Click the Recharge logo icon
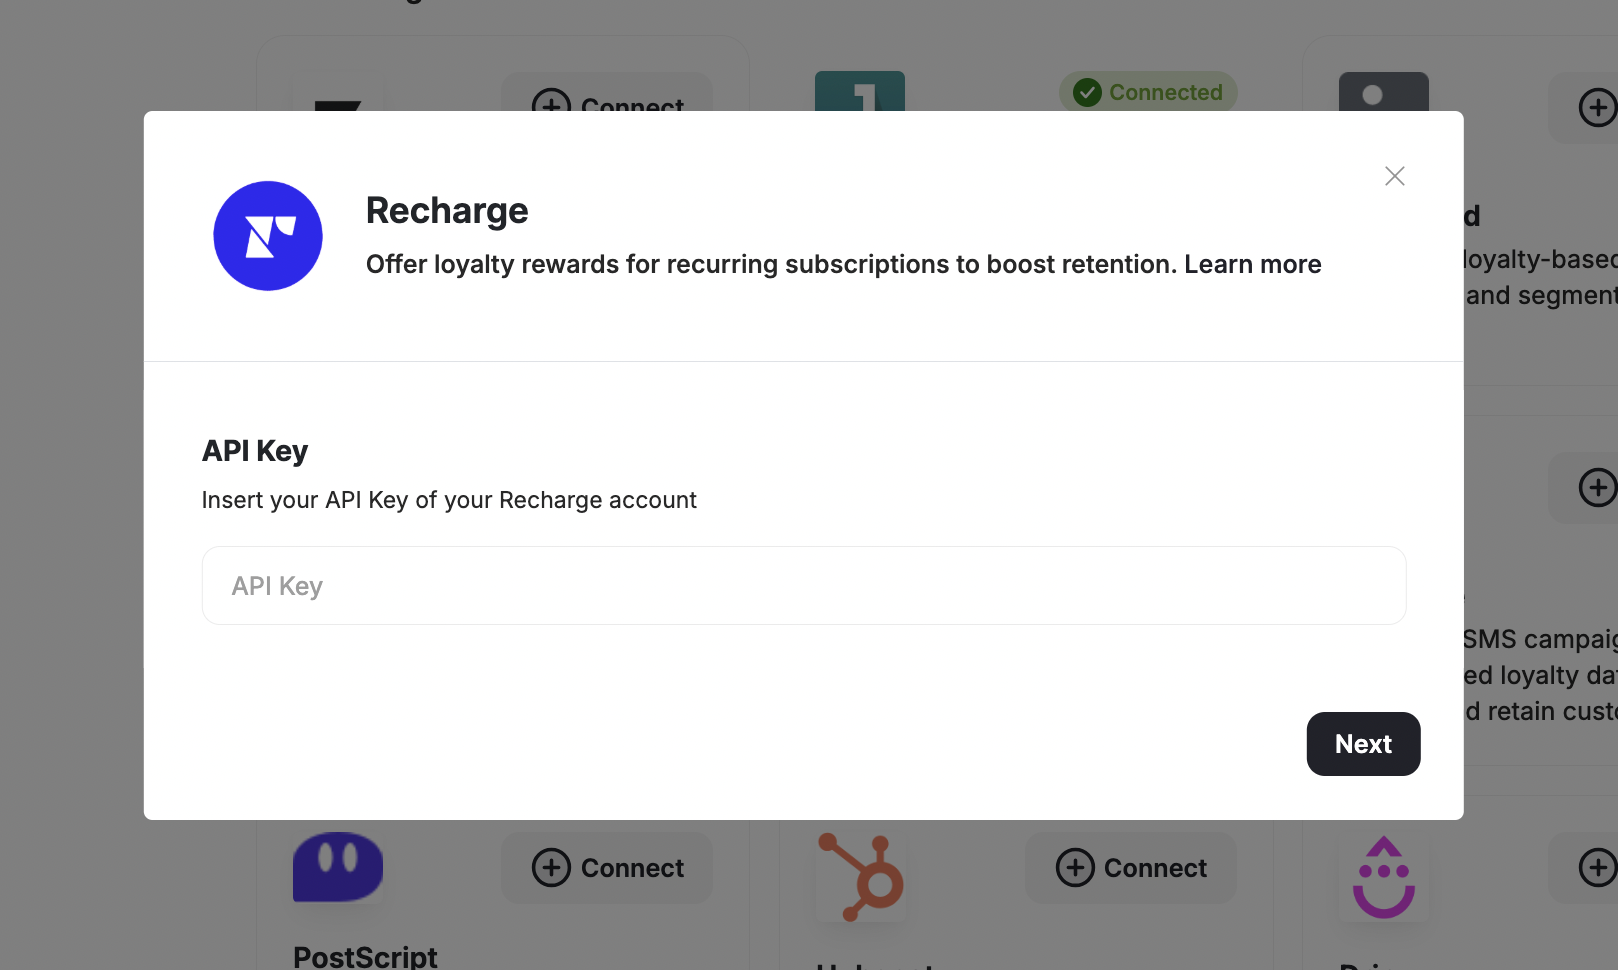Image resolution: width=1618 pixels, height=970 pixels. [x=268, y=236]
